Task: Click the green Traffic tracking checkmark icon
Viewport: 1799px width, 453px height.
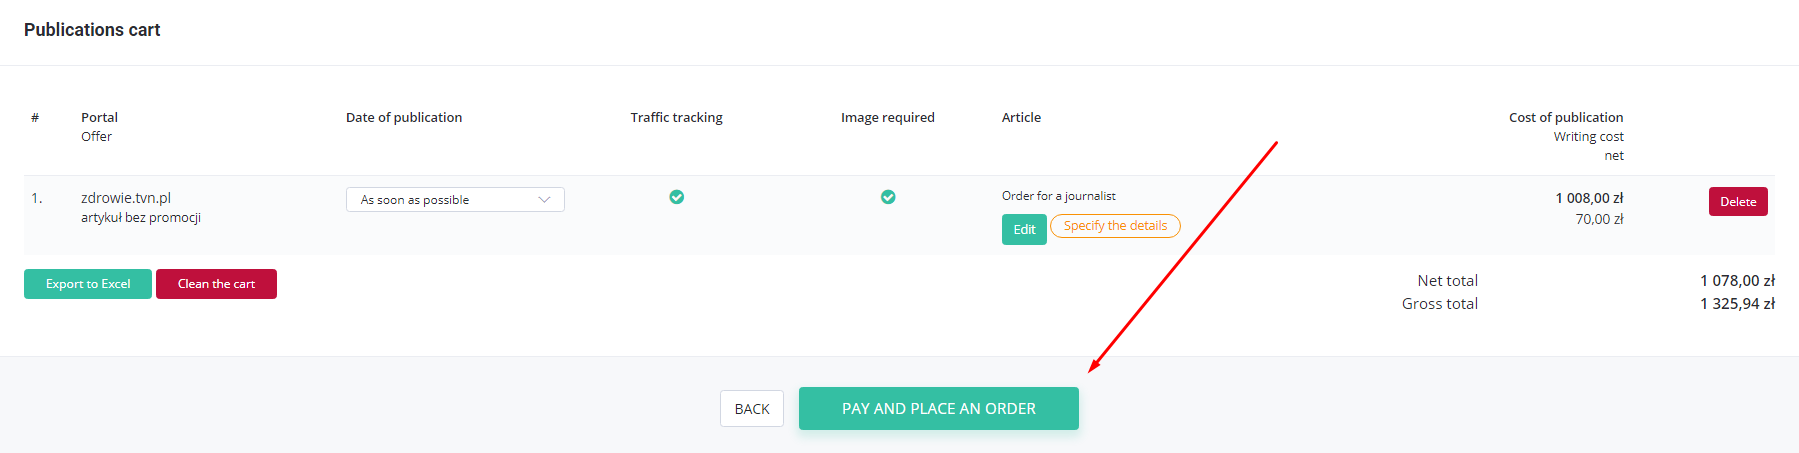Action: tap(677, 197)
